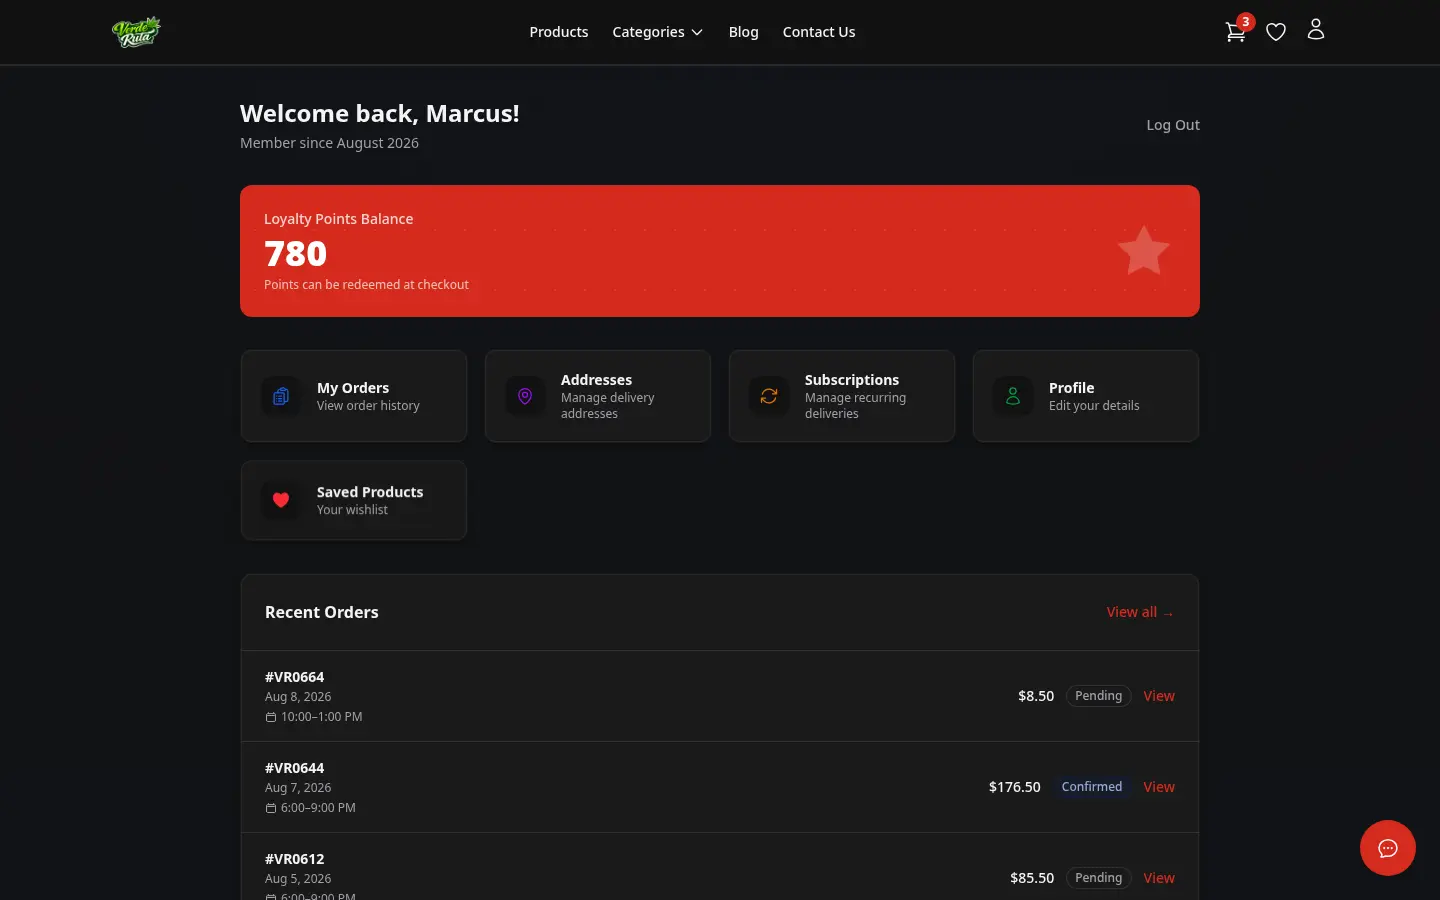Click the Aug 8, 2026 date
The image size is (1440, 900).
[298, 697]
